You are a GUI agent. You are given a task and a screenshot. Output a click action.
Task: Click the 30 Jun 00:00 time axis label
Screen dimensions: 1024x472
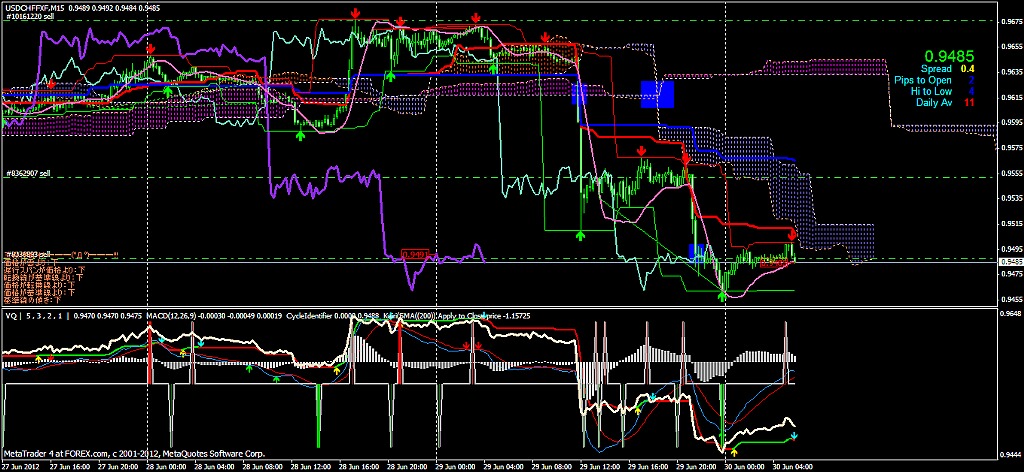tap(744, 466)
